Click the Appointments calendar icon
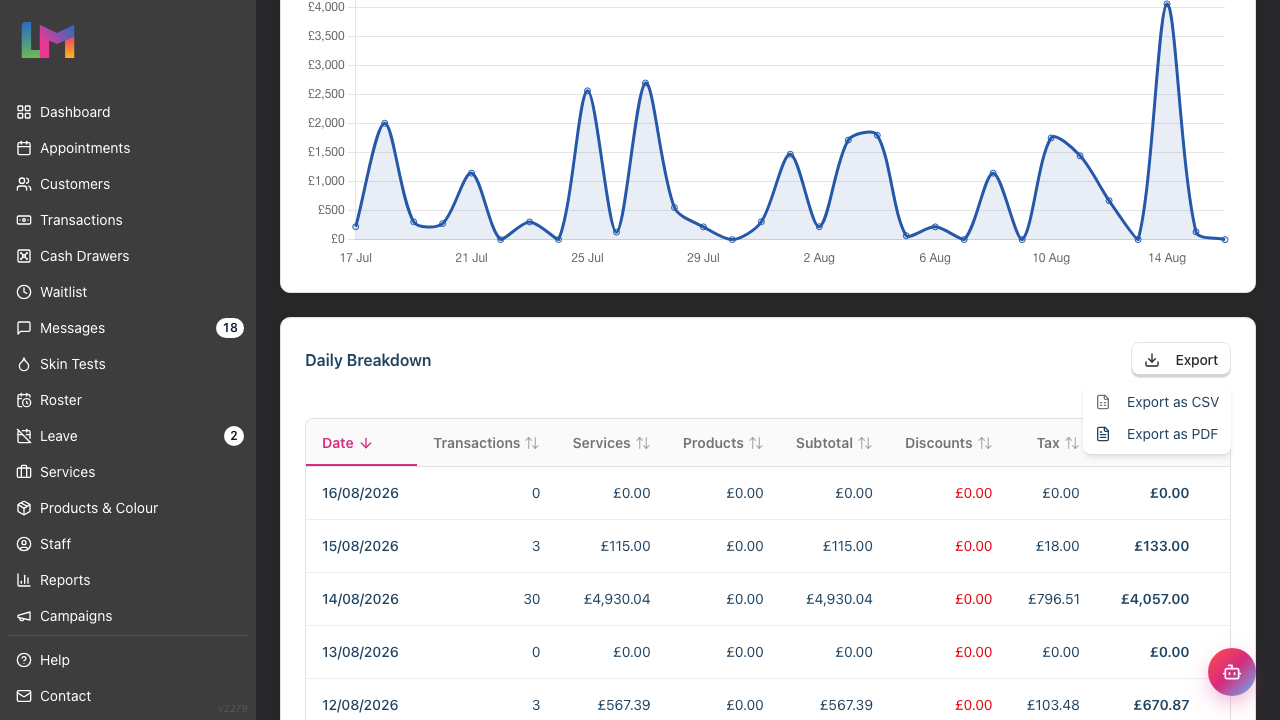The width and height of the screenshot is (1280, 720). [x=24, y=148]
